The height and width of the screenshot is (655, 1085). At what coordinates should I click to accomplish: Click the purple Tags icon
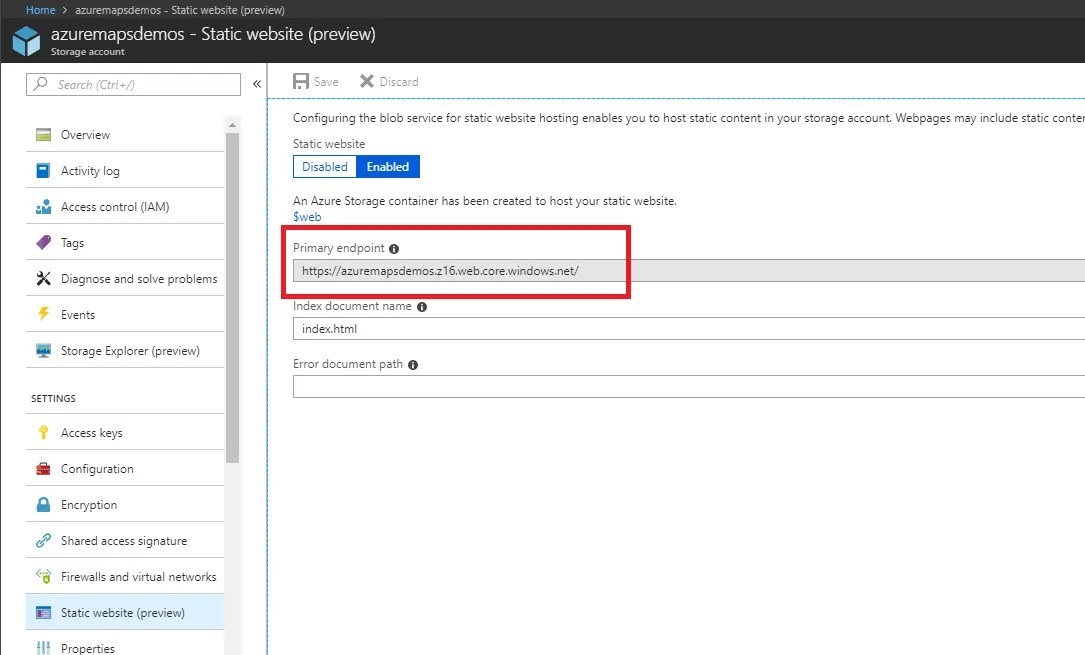click(43, 242)
